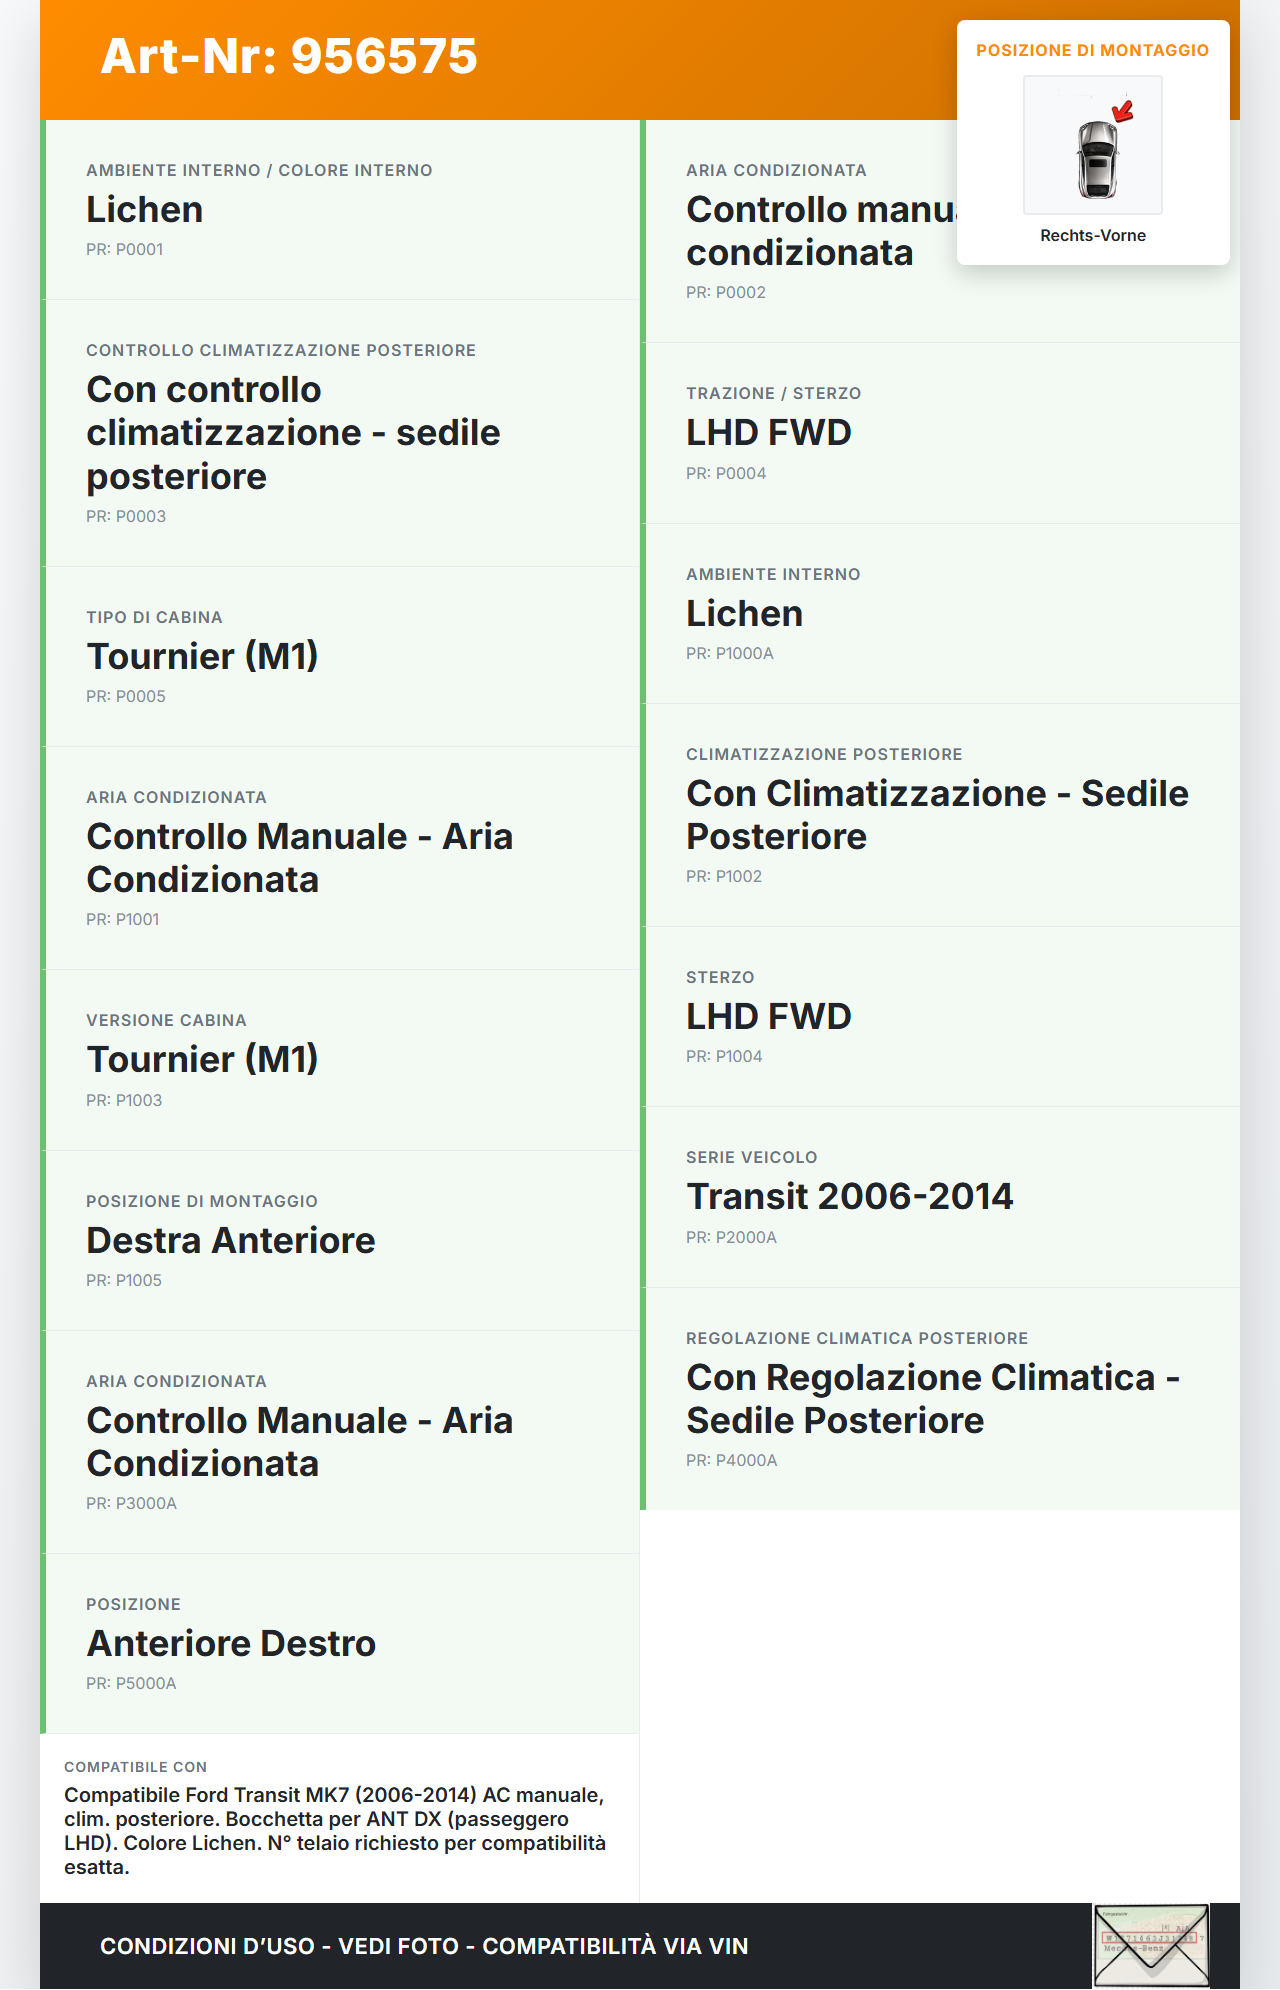Click the CONDIZIONI D'USO footer text
The height and width of the screenshot is (1990, 1280).
424,1946
